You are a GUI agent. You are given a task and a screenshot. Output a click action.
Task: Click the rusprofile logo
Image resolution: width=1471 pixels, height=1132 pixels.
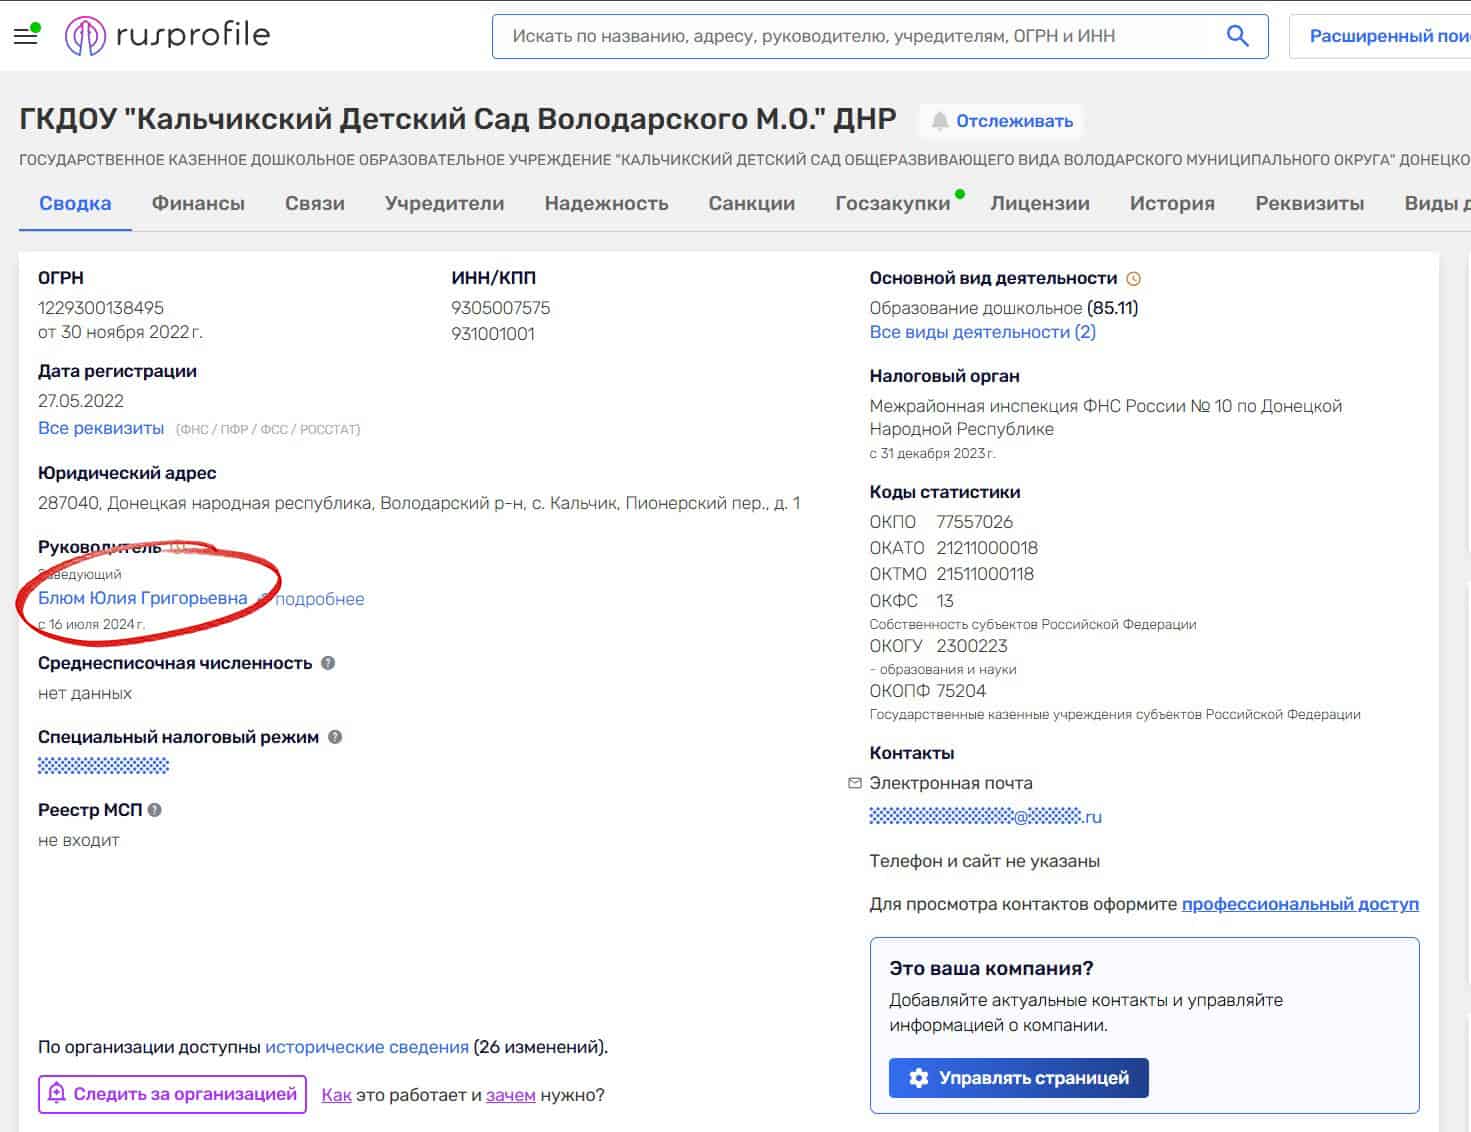point(167,36)
